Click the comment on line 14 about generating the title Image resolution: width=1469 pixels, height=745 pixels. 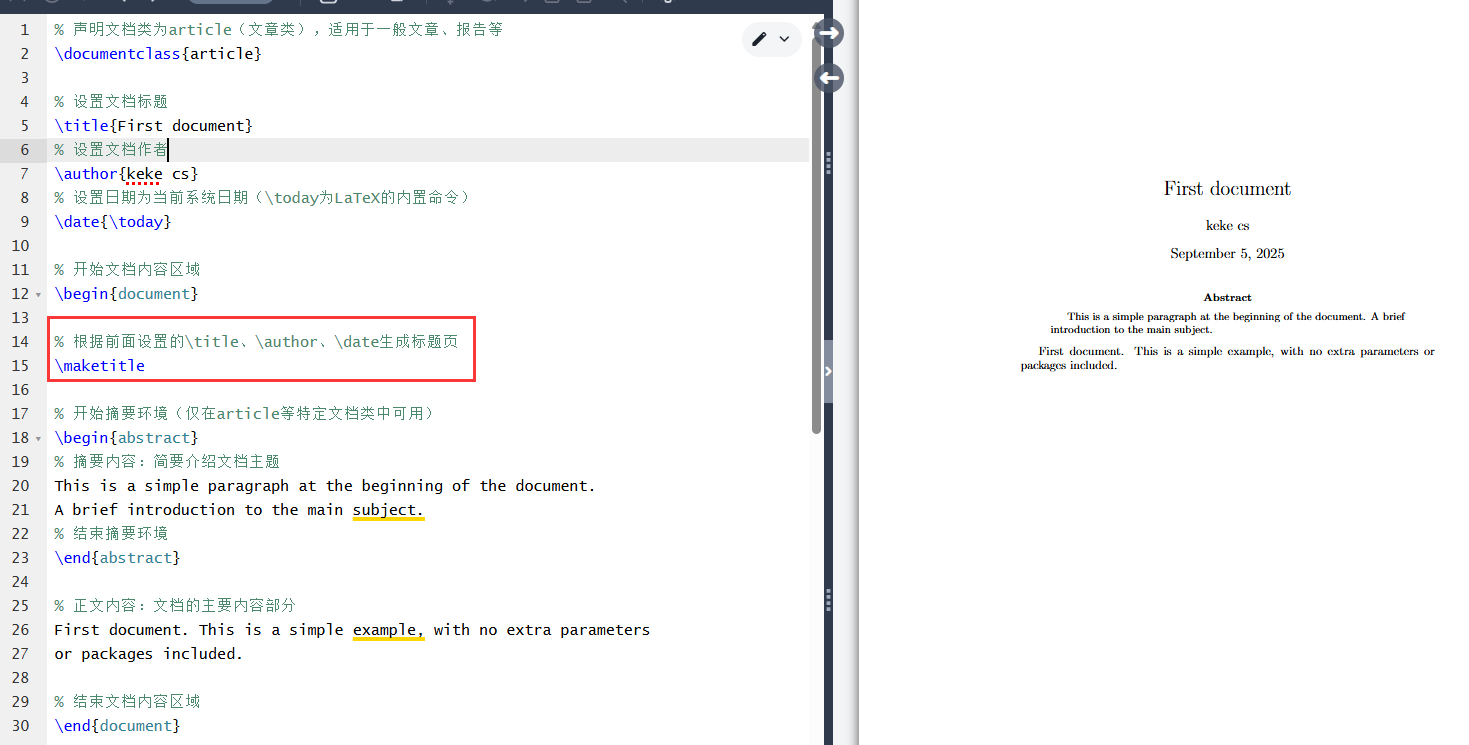[256, 342]
